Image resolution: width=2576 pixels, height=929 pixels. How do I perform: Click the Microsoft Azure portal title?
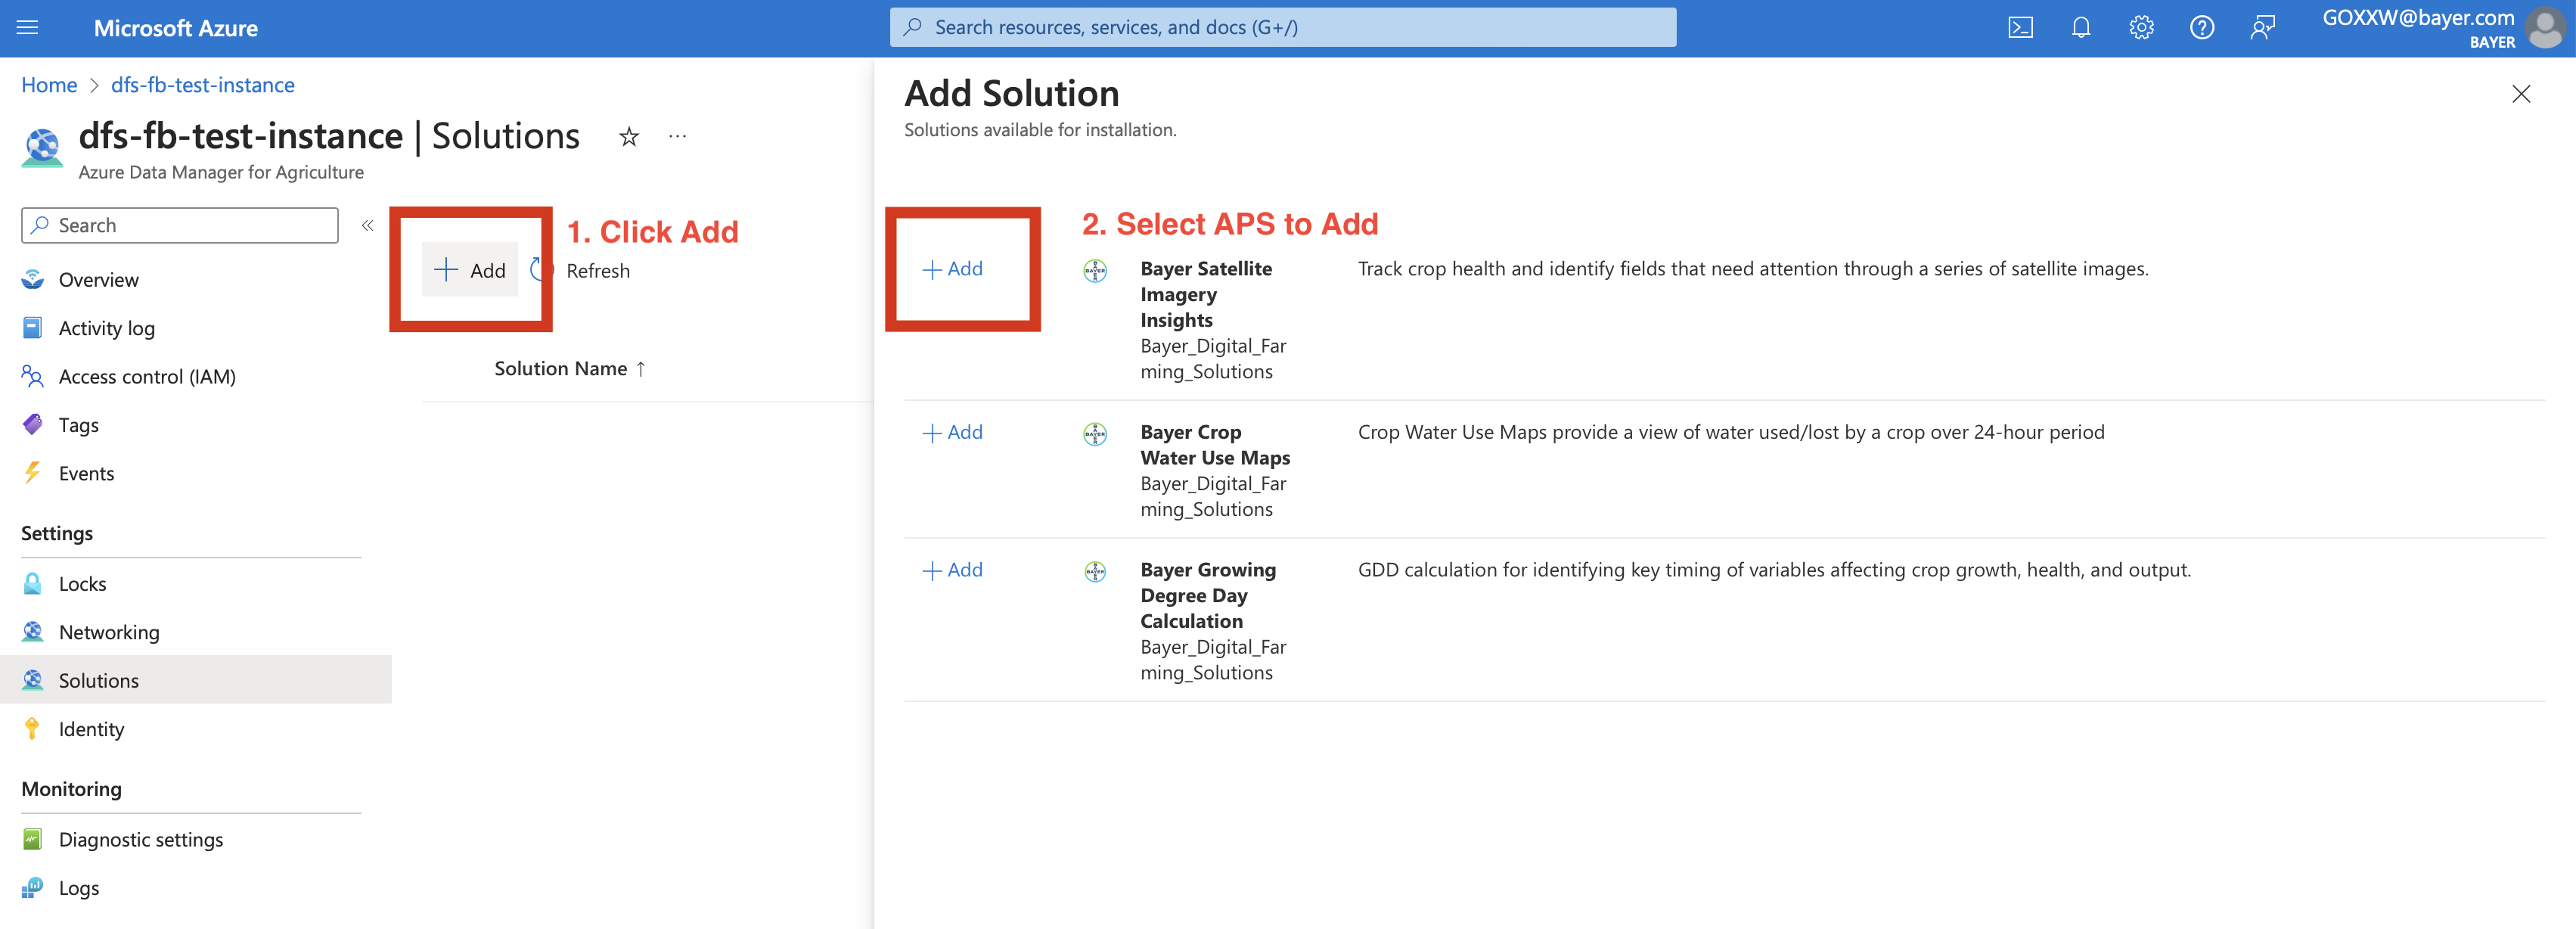176,28
